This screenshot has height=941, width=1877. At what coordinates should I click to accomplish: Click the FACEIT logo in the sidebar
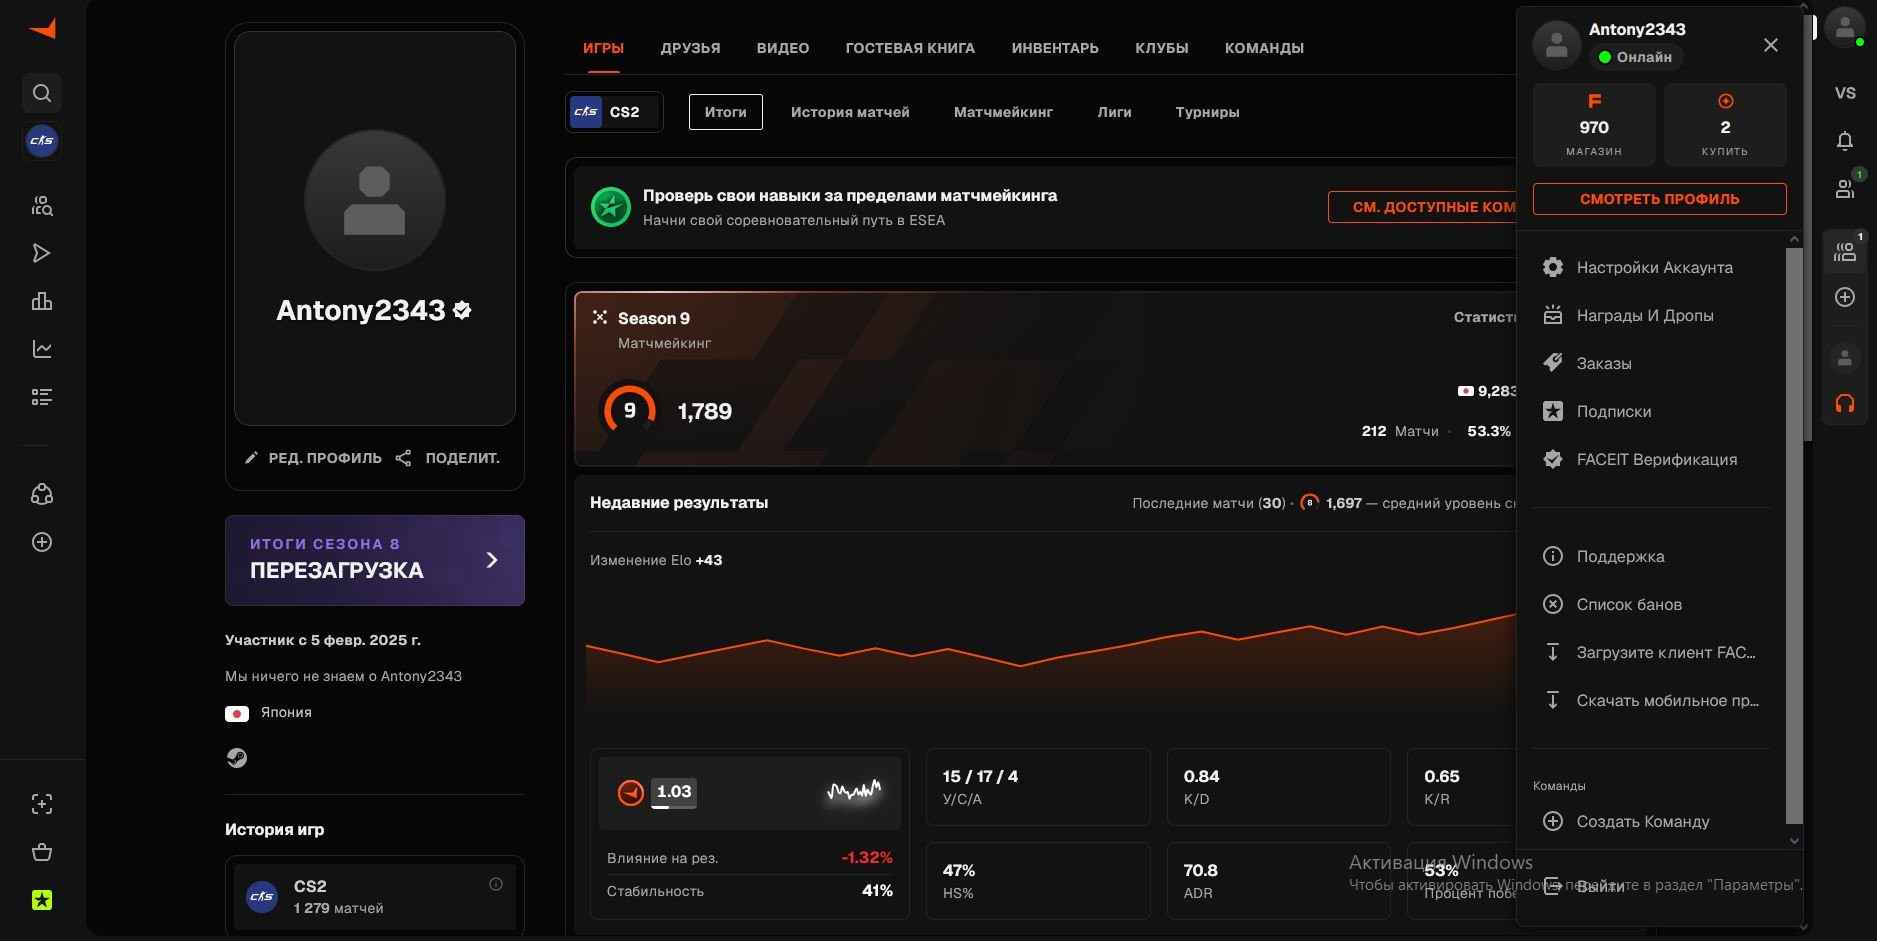click(x=42, y=30)
